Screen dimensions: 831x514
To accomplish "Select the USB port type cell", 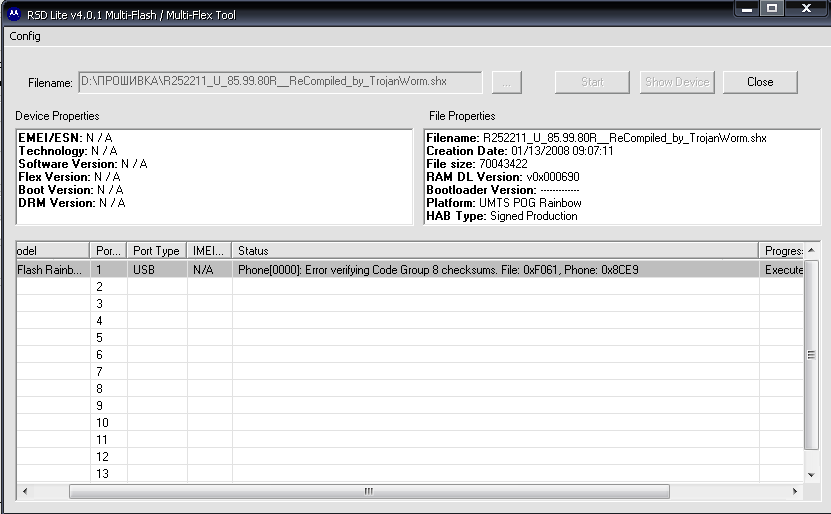I will pyautogui.click(x=157, y=270).
